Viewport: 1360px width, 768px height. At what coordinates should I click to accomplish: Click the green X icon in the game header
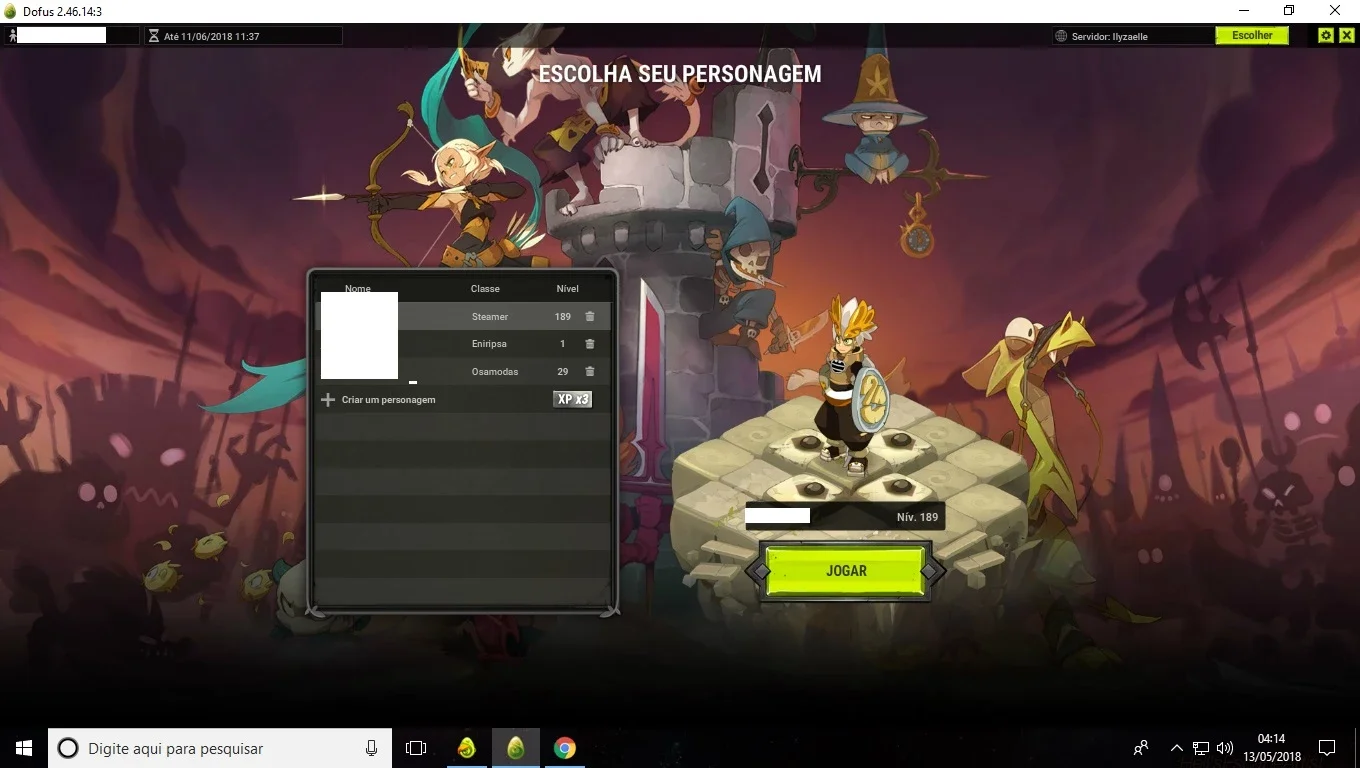(1346, 35)
